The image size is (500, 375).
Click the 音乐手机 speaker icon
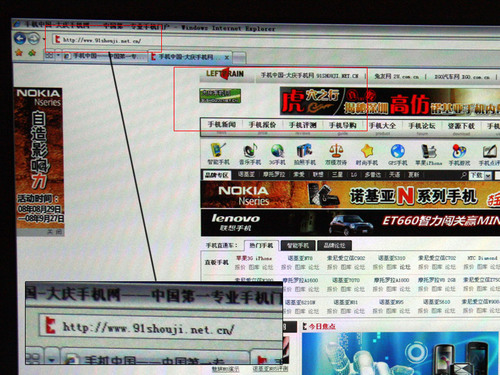(250, 150)
